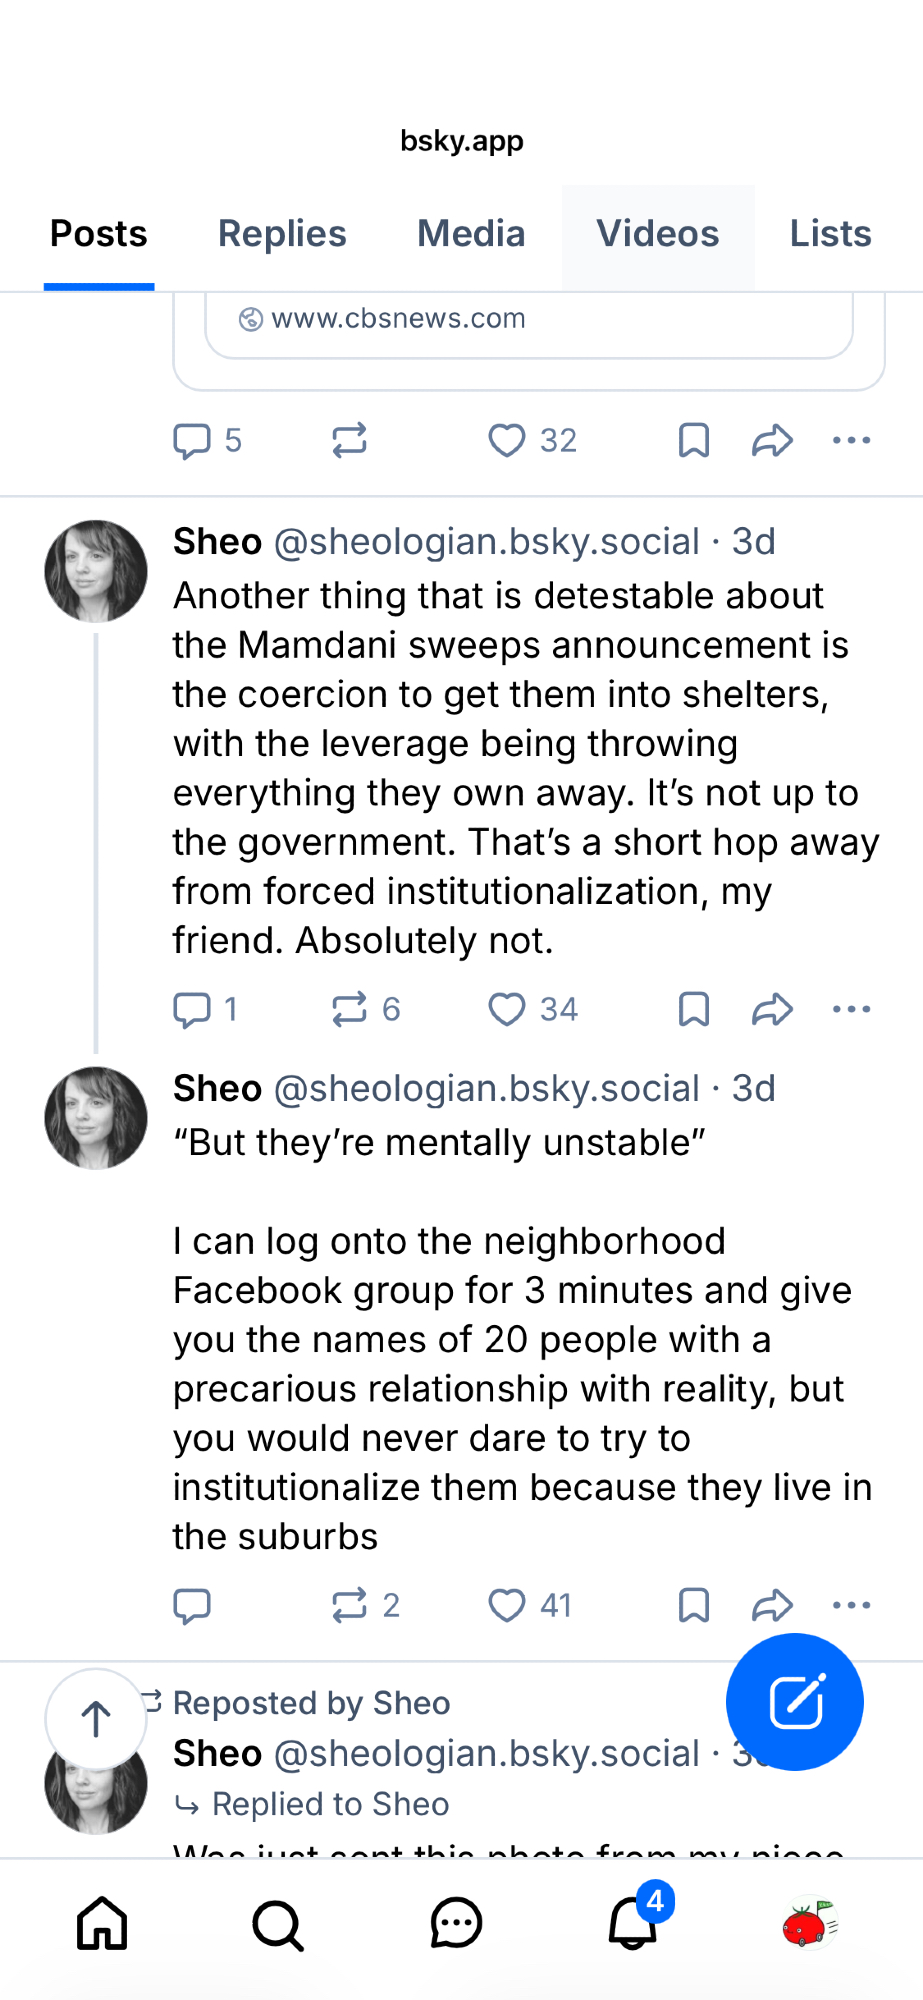
Task: Open Chat messages in the bottom bar
Action: tap(456, 1923)
